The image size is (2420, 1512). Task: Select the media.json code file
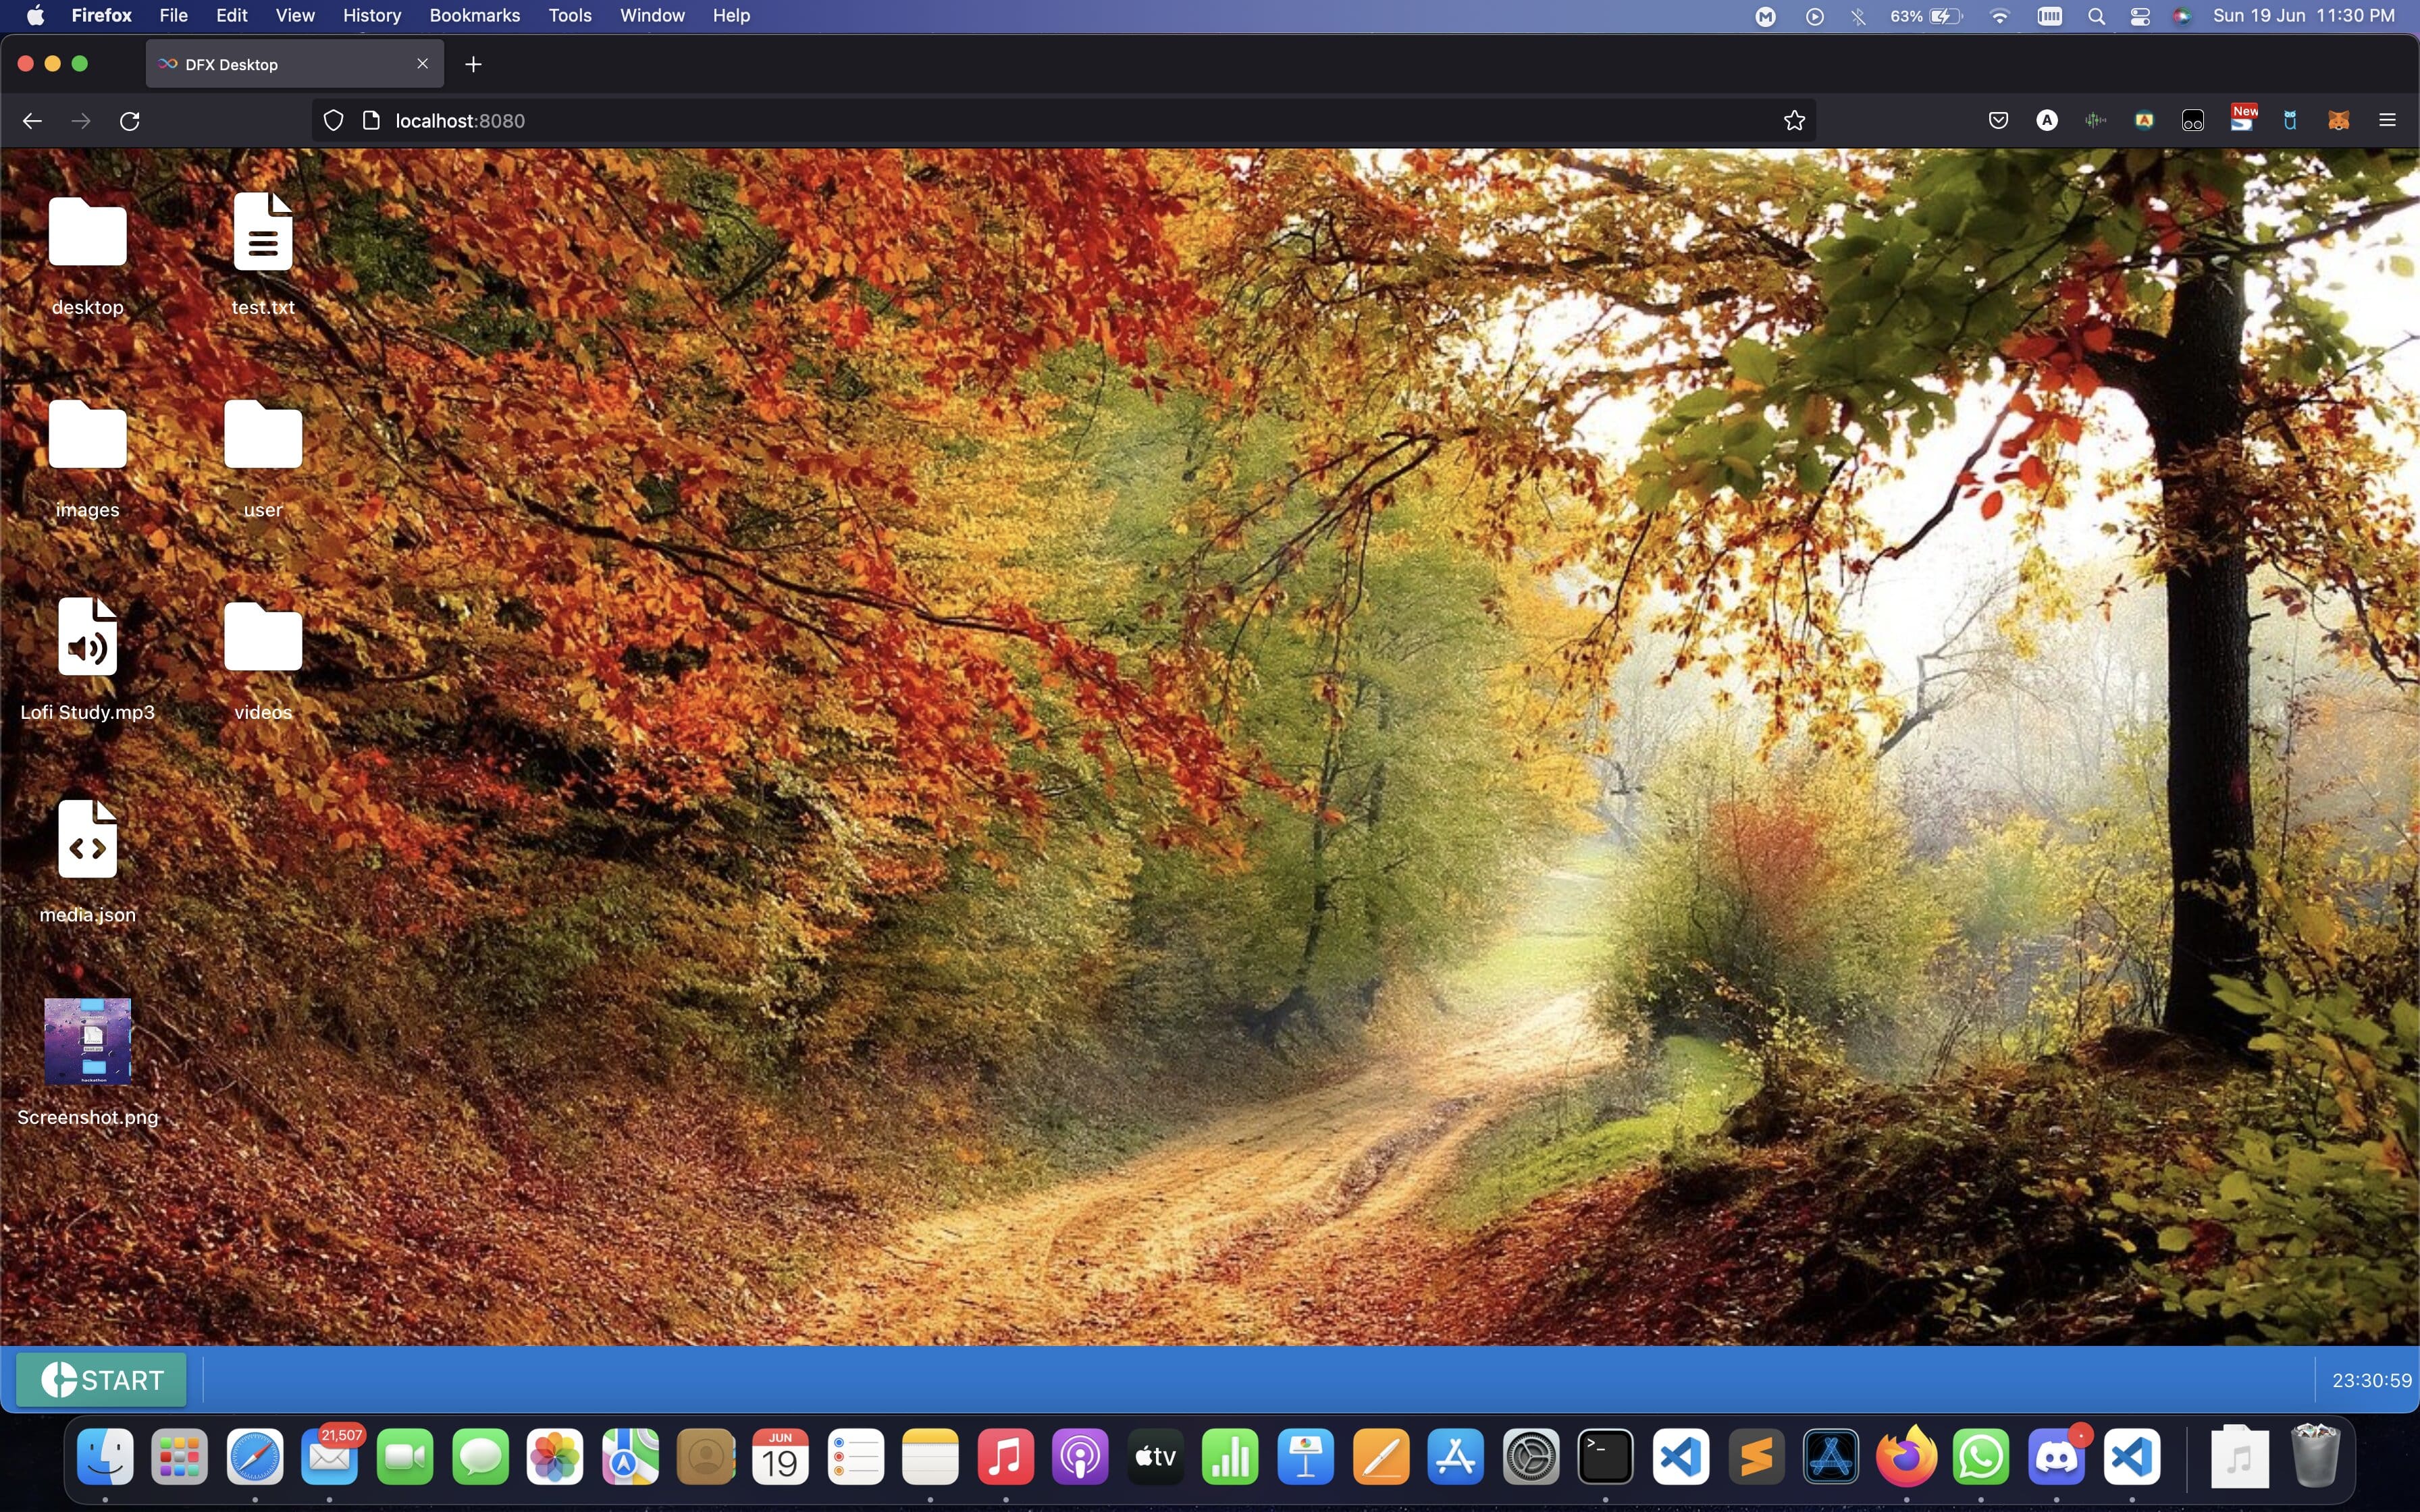(x=87, y=840)
